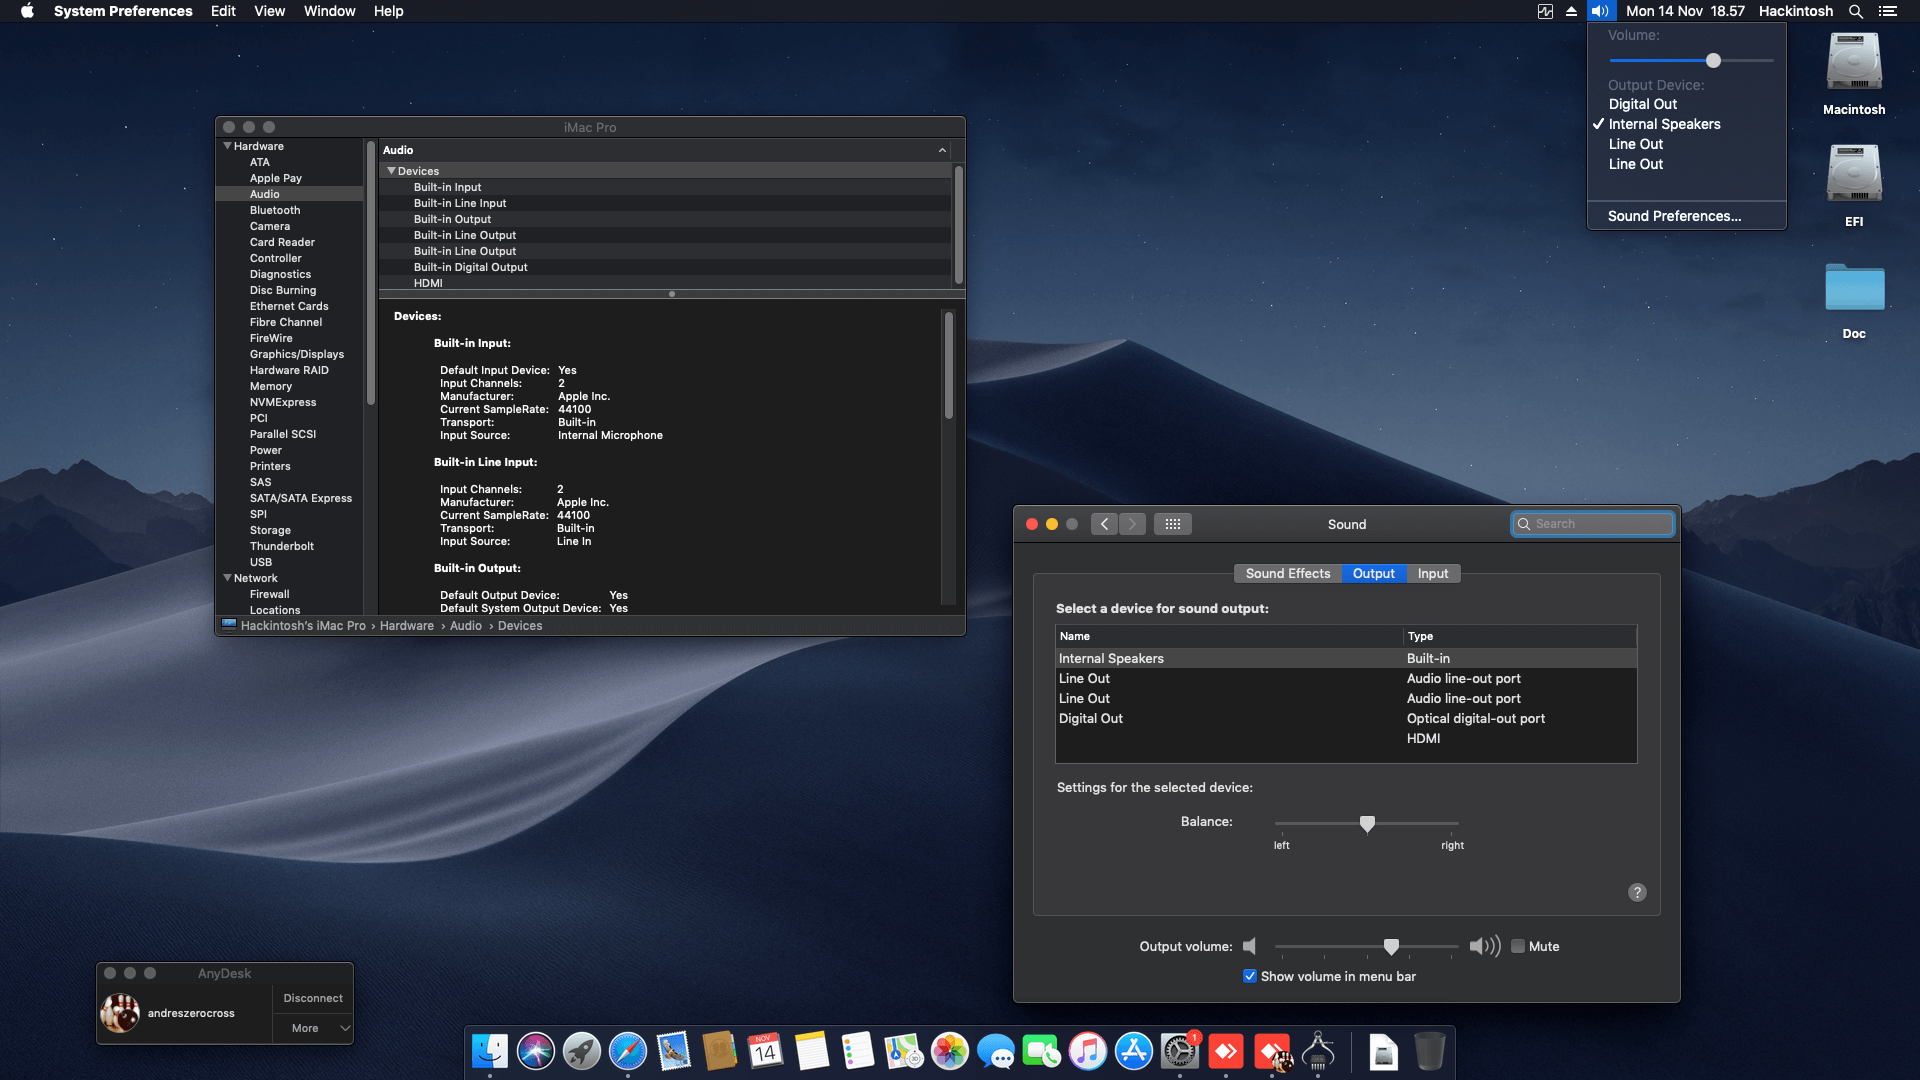
Task: Open the Window menu
Action: (329, 11)
